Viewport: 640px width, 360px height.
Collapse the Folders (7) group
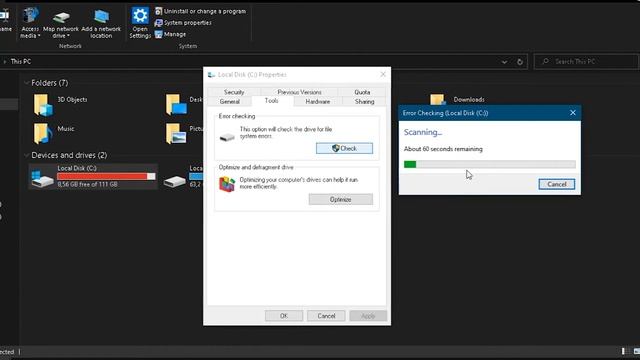tap(27, 83)
